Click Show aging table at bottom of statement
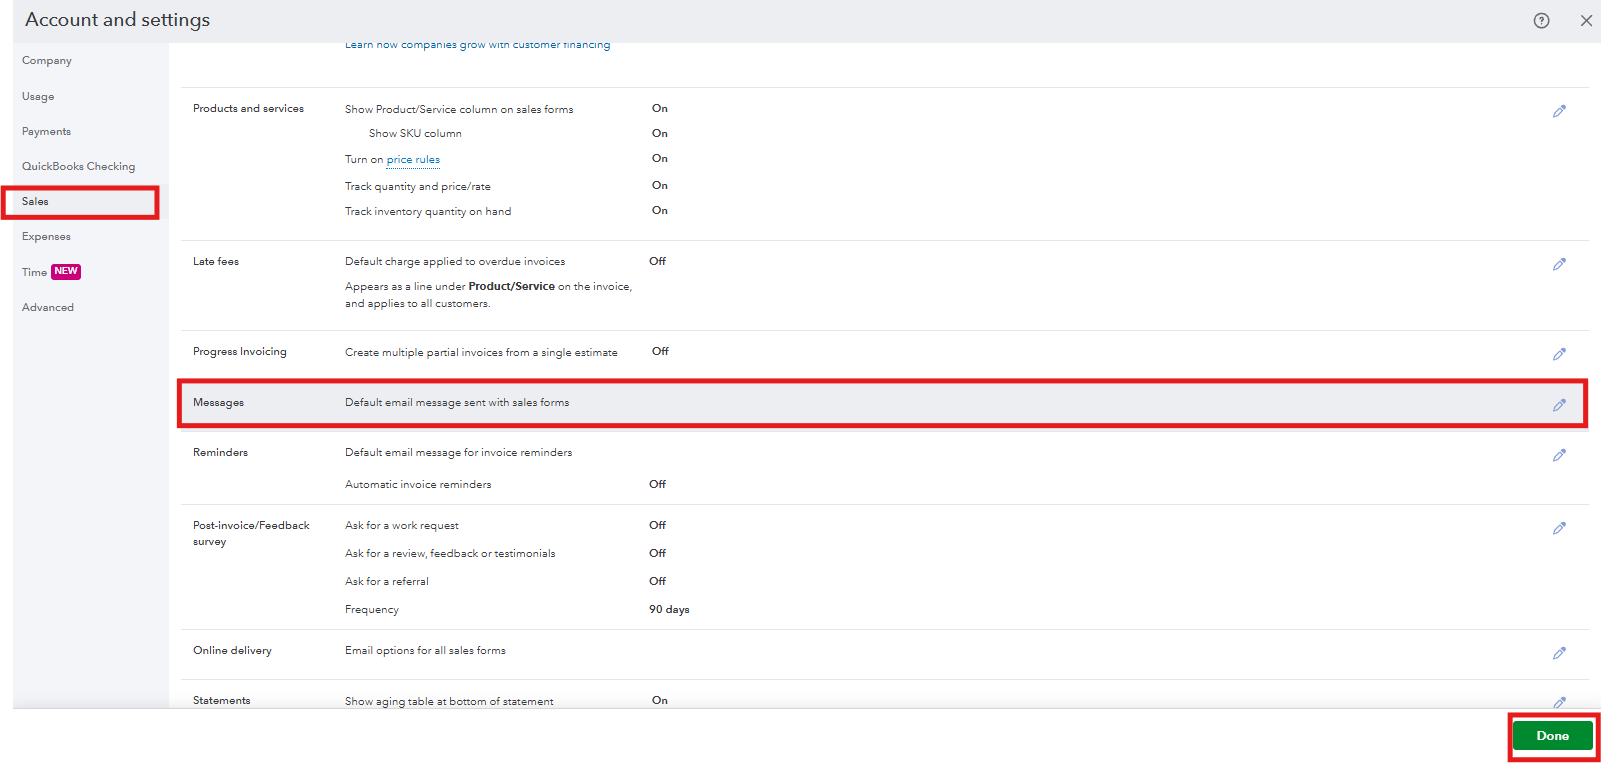 (x=449, y=701)
